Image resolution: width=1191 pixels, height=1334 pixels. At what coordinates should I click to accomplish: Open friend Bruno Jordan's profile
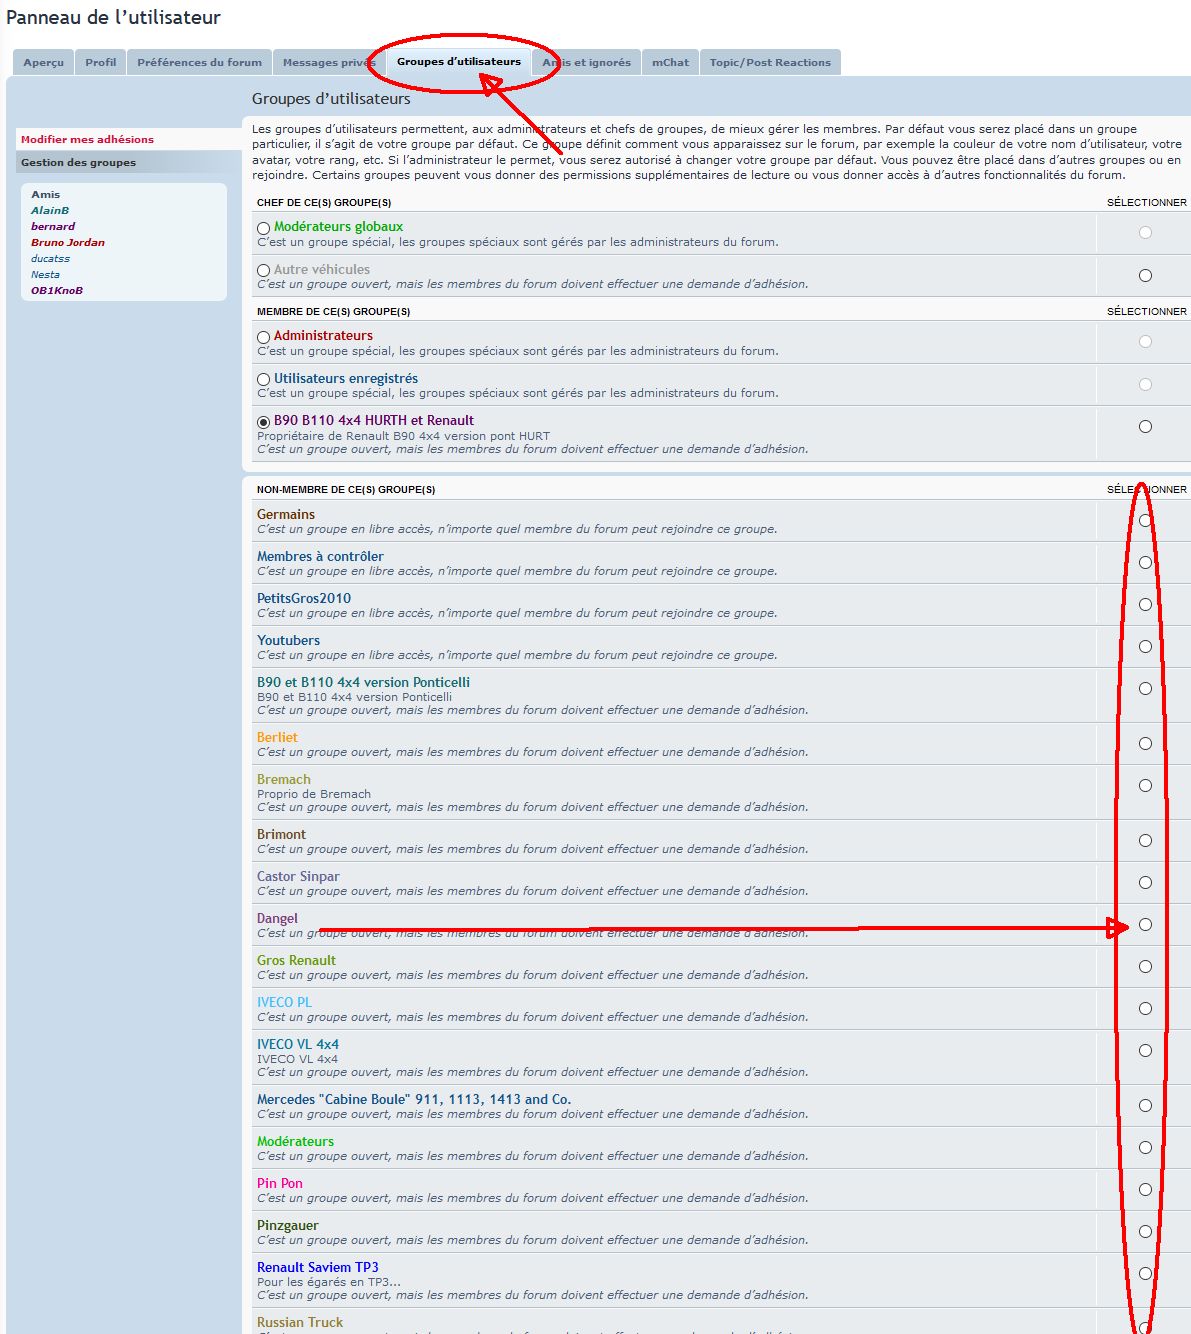(67, 243)
